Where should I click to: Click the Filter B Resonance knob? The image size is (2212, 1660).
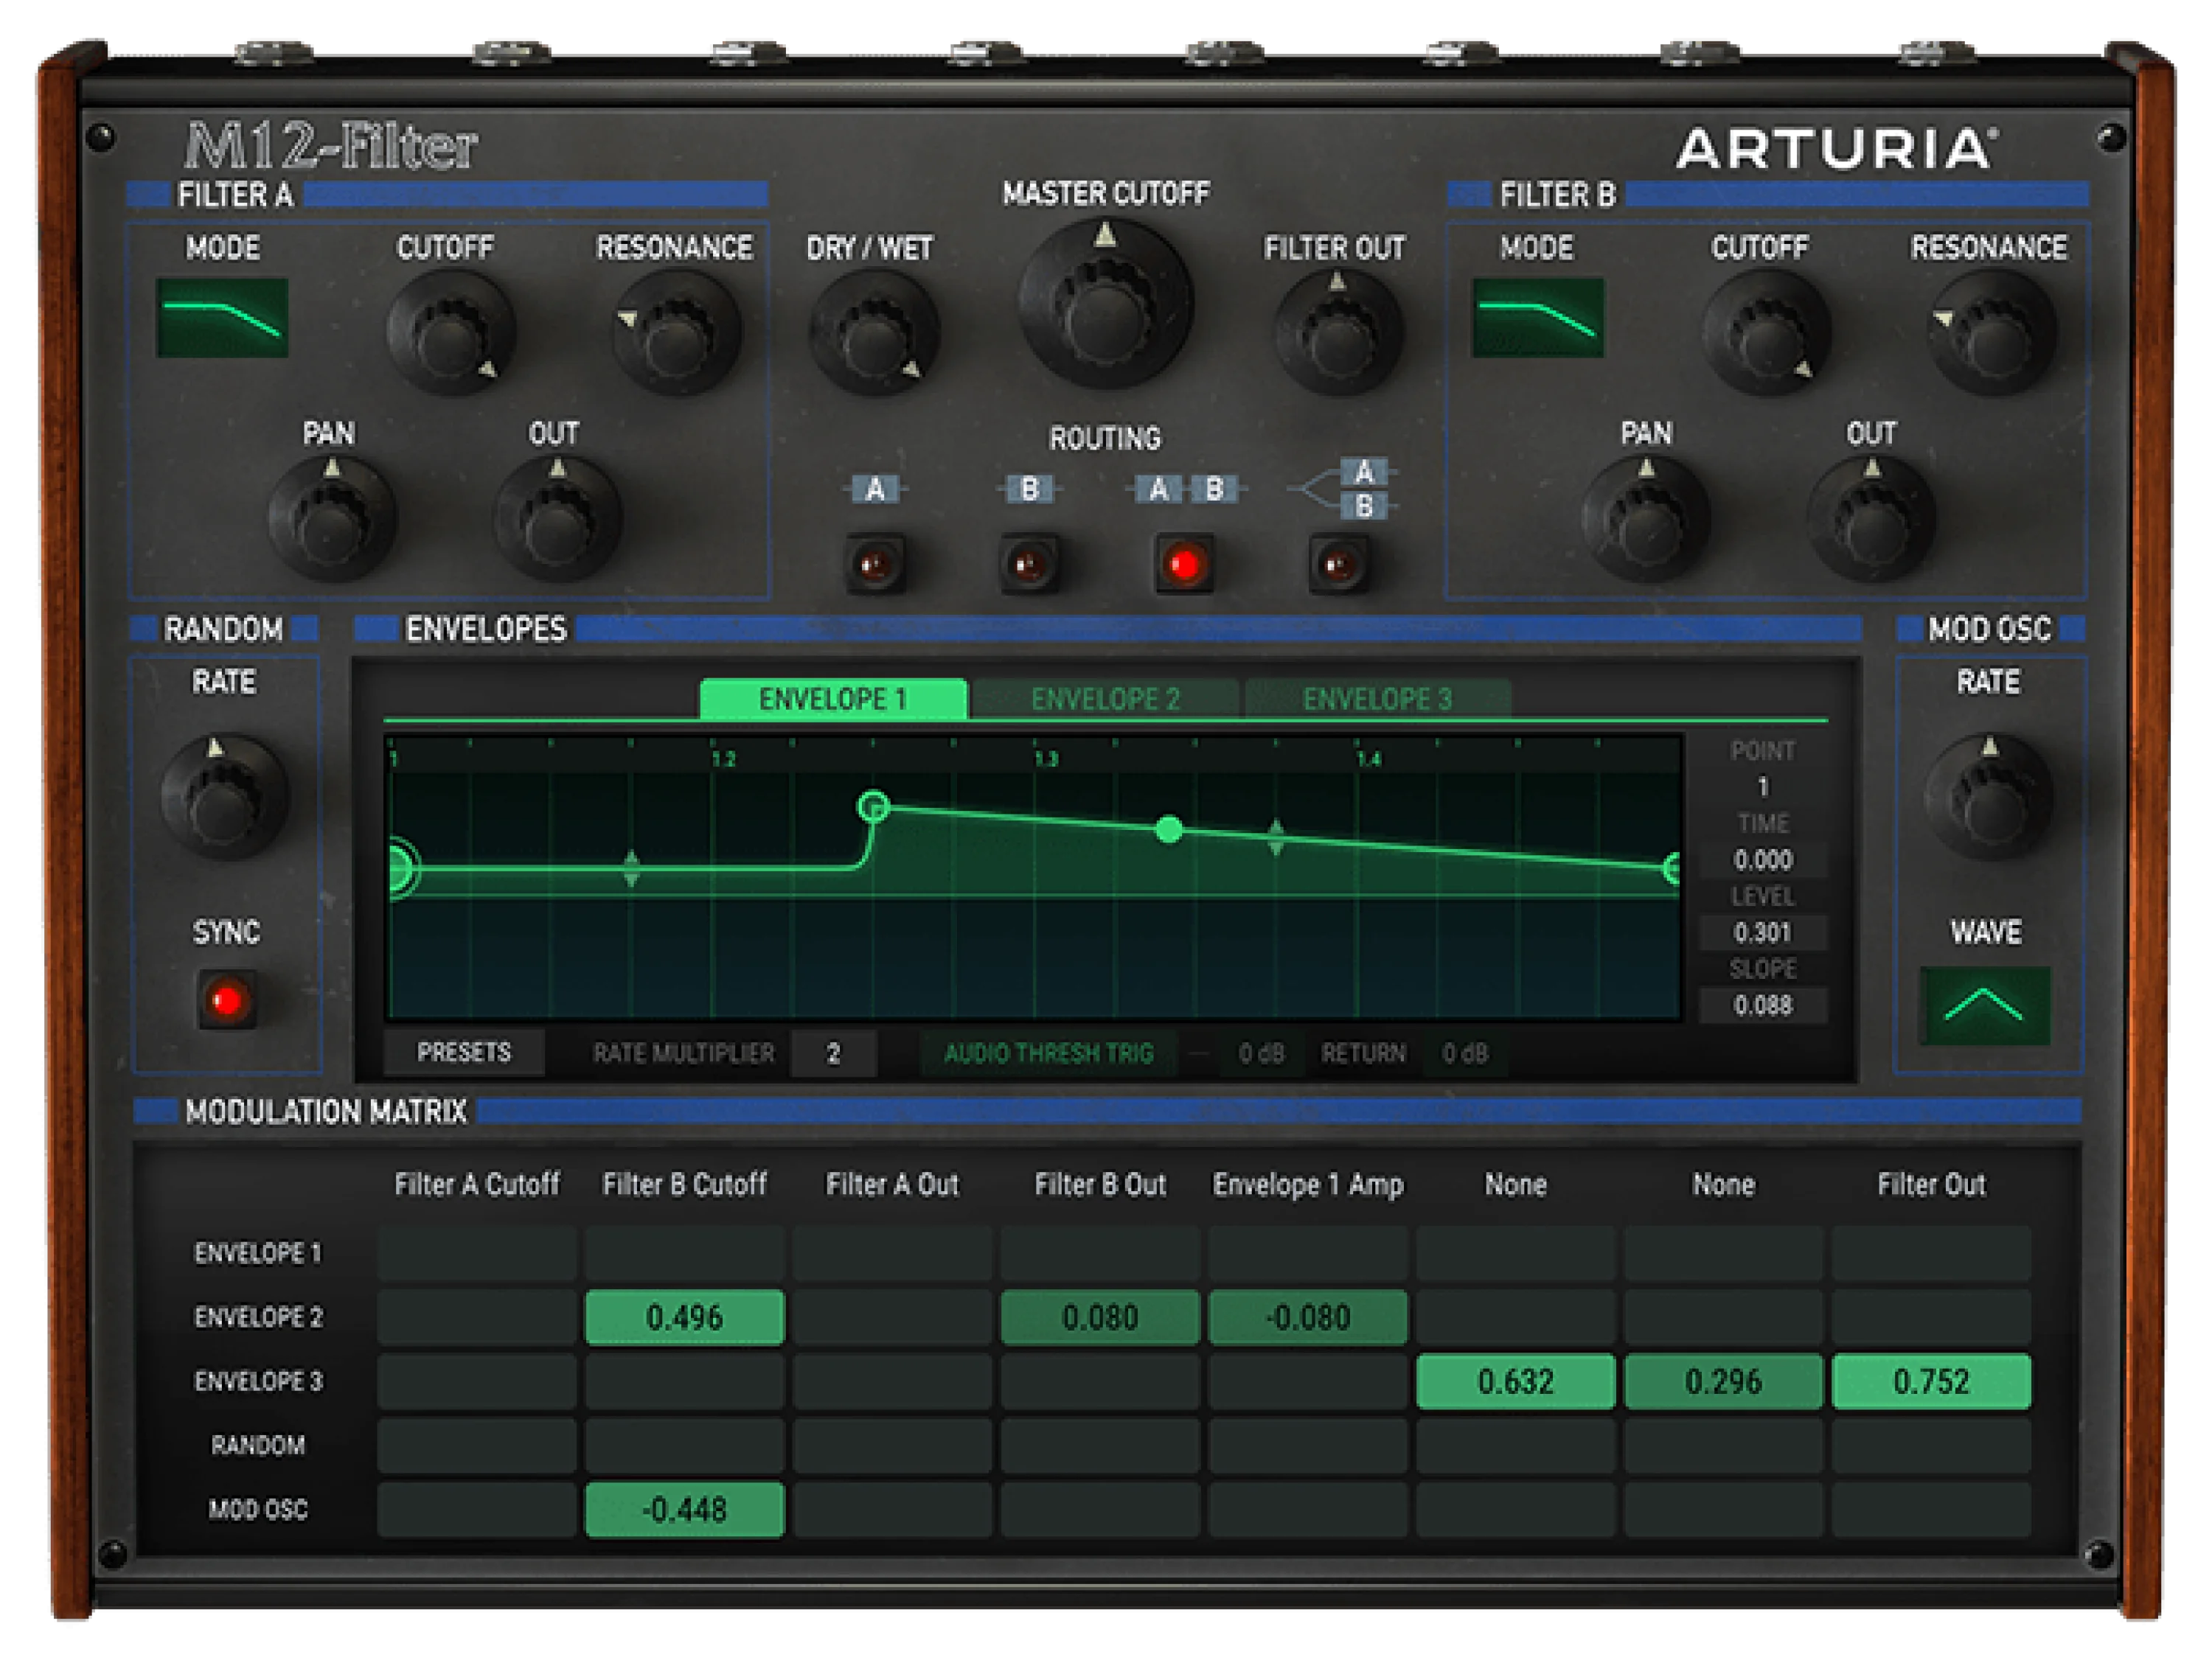click(x=1991, y=333)
